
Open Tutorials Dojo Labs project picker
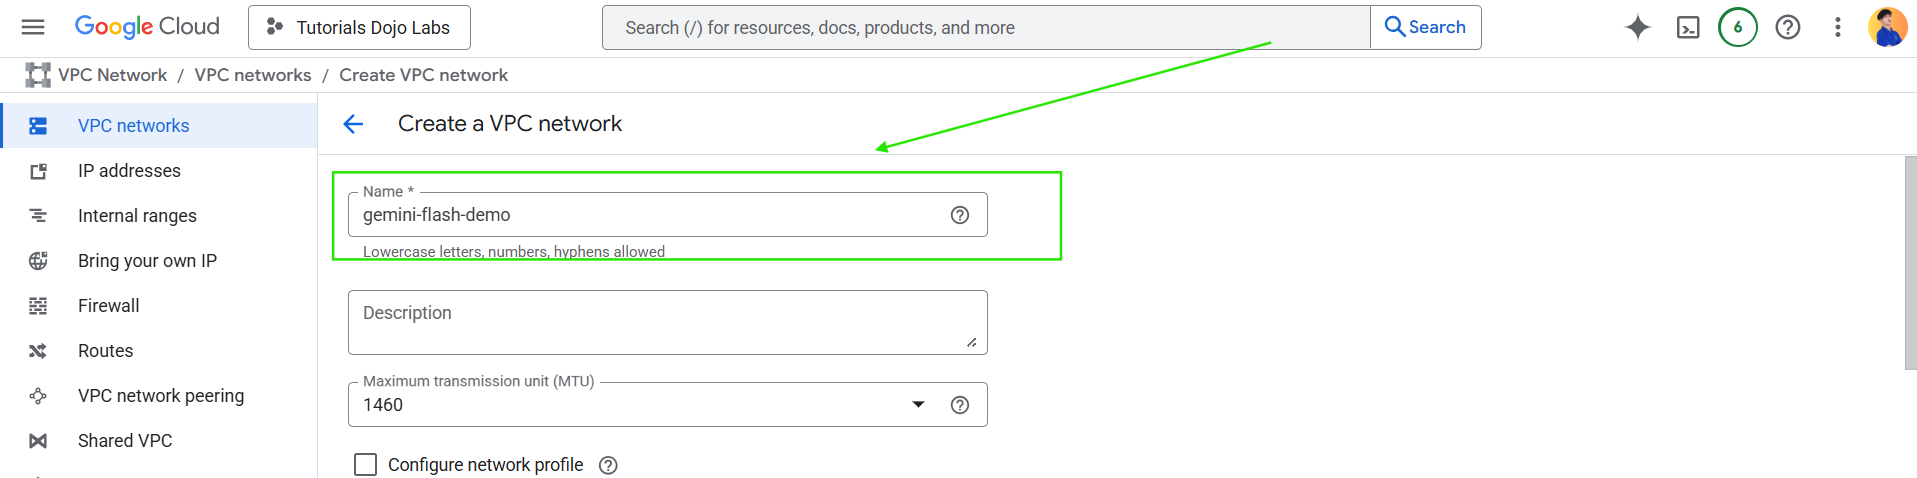pyautogui.click(x=359, y=27)
